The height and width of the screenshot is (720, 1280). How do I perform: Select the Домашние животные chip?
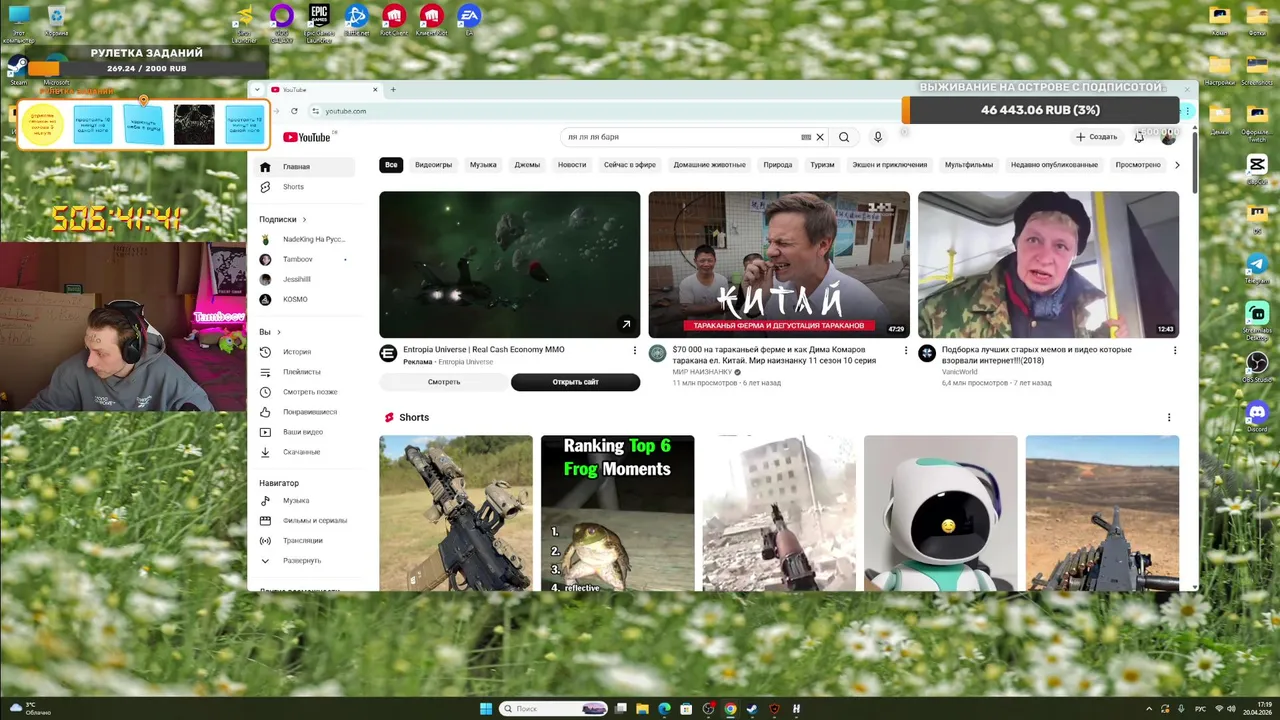709,165
